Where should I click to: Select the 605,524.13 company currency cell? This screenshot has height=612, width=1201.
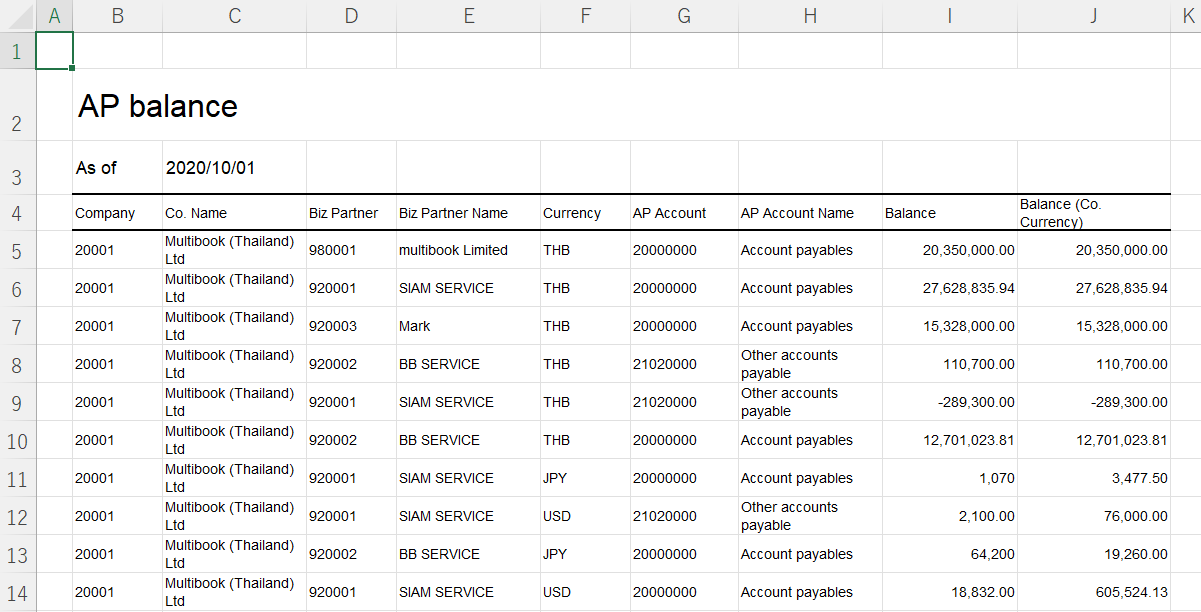pyautogui.click(x=1094, y=592)
